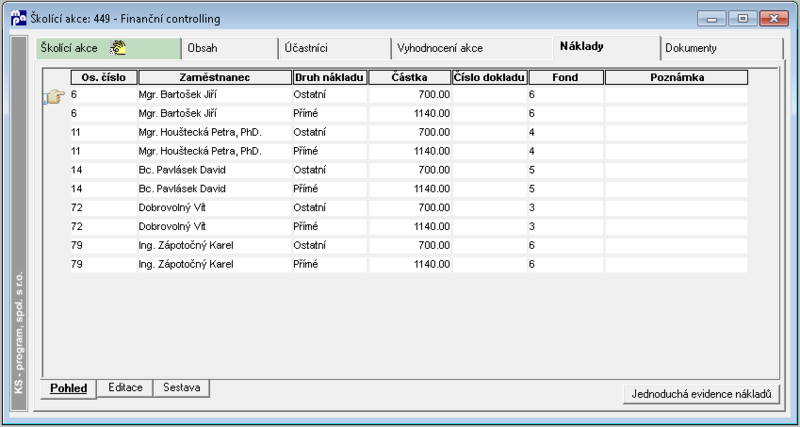800x427 pixels.
Task: Minimize the Školící akce window
Action: 712,19
